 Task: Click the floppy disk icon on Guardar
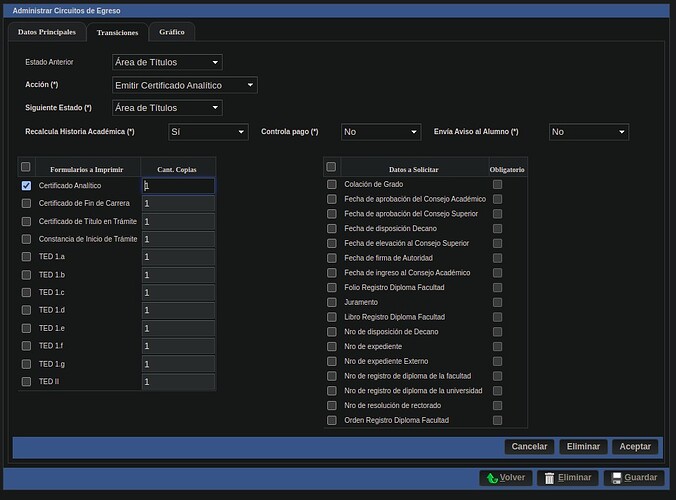(x=617, y=478)
